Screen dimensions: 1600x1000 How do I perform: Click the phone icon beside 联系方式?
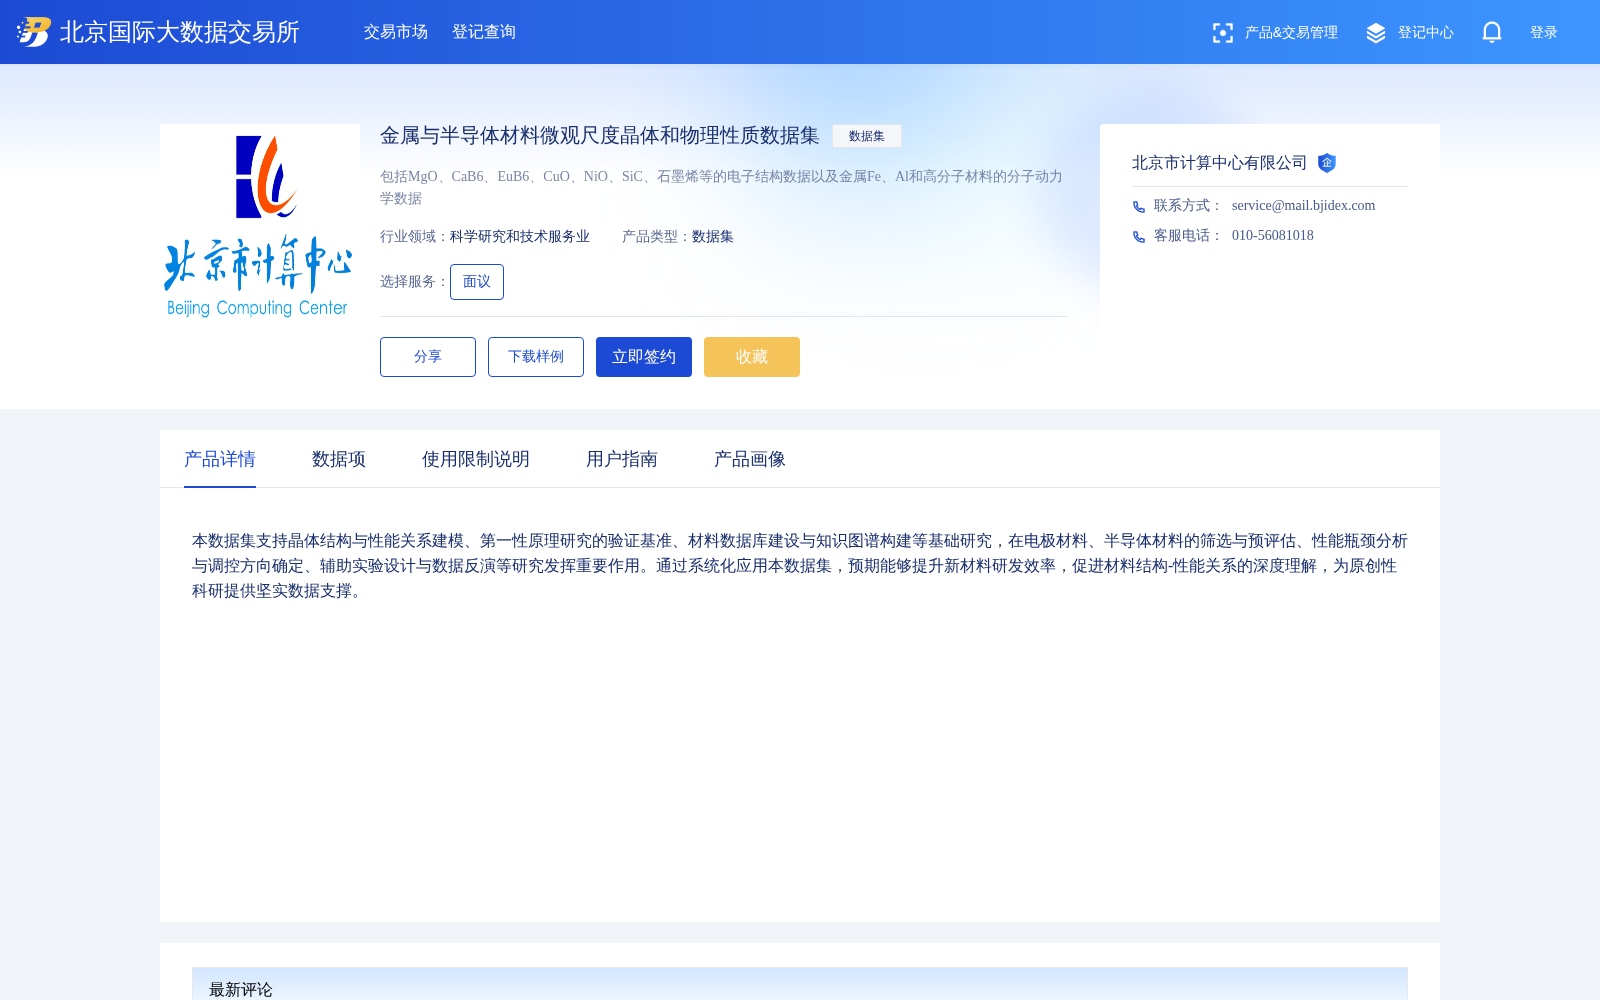pyautogui.click(x=1139, y=207)
